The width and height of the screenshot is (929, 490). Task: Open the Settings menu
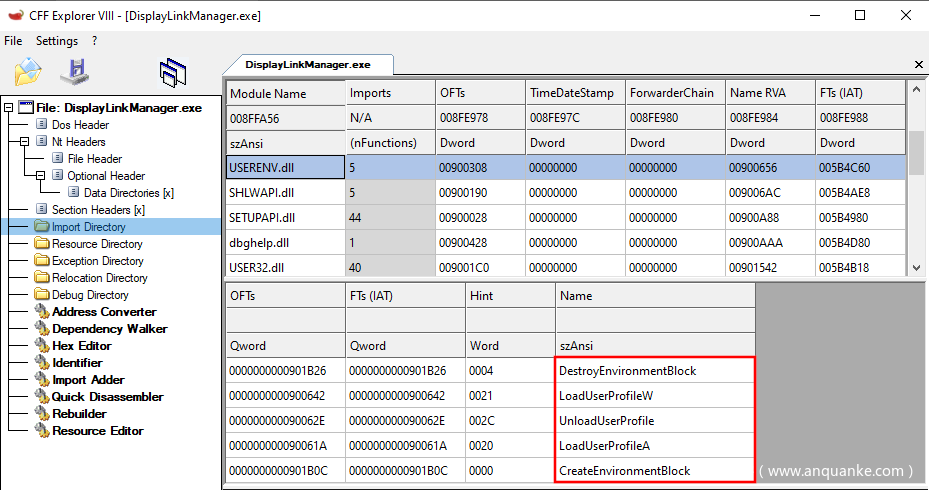coord(56,41)
